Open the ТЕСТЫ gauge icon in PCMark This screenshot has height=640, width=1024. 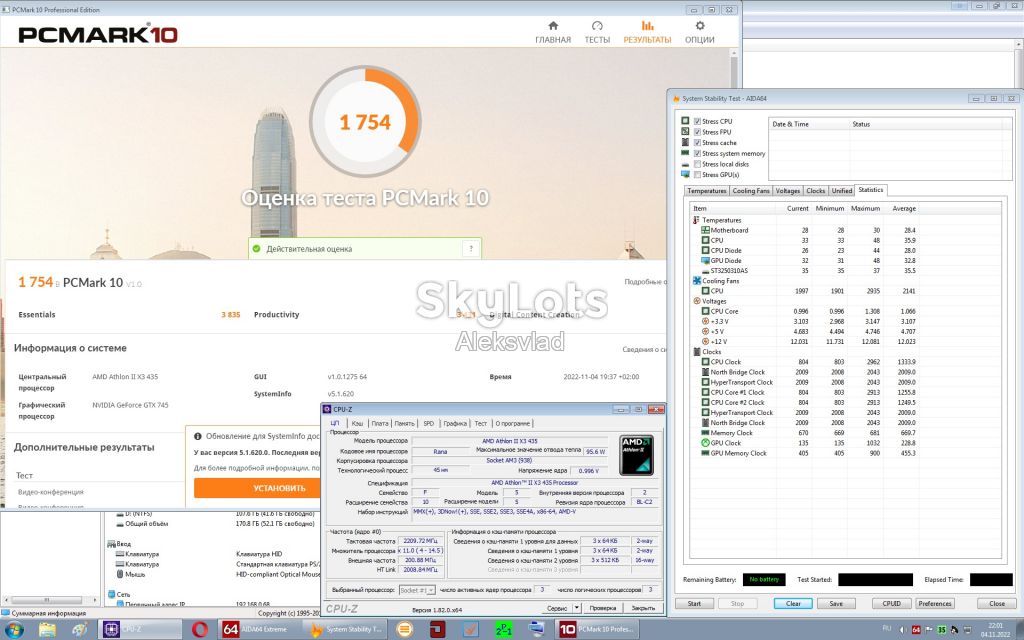pyautogui.click(x=597, y=25)
